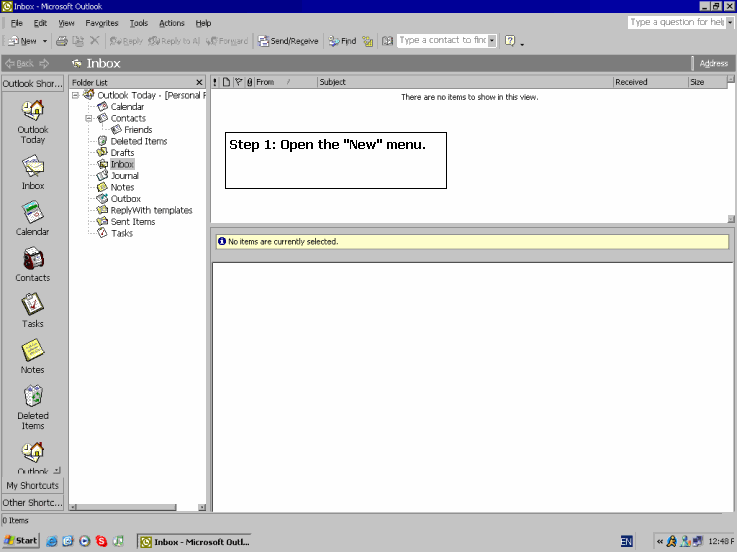The height and width of the screenshot is (552, 737).
Task: Select the Journal folder
Action: coord(125,176)
